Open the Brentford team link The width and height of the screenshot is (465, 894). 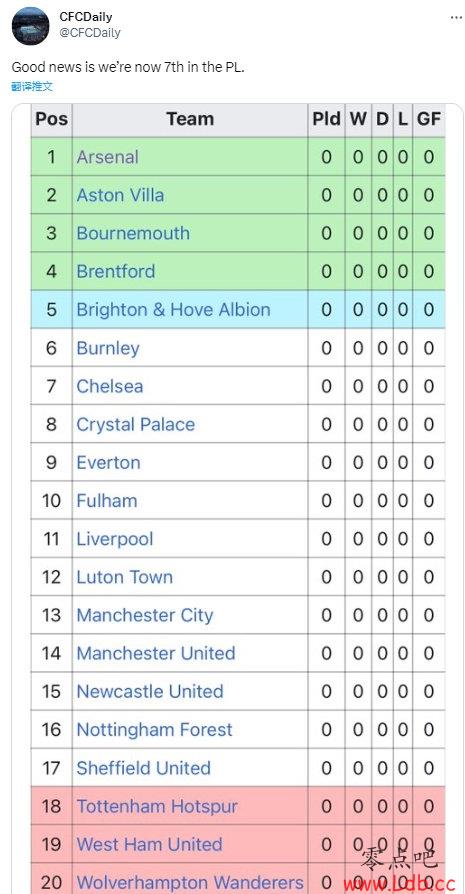(x=116, y=271)
